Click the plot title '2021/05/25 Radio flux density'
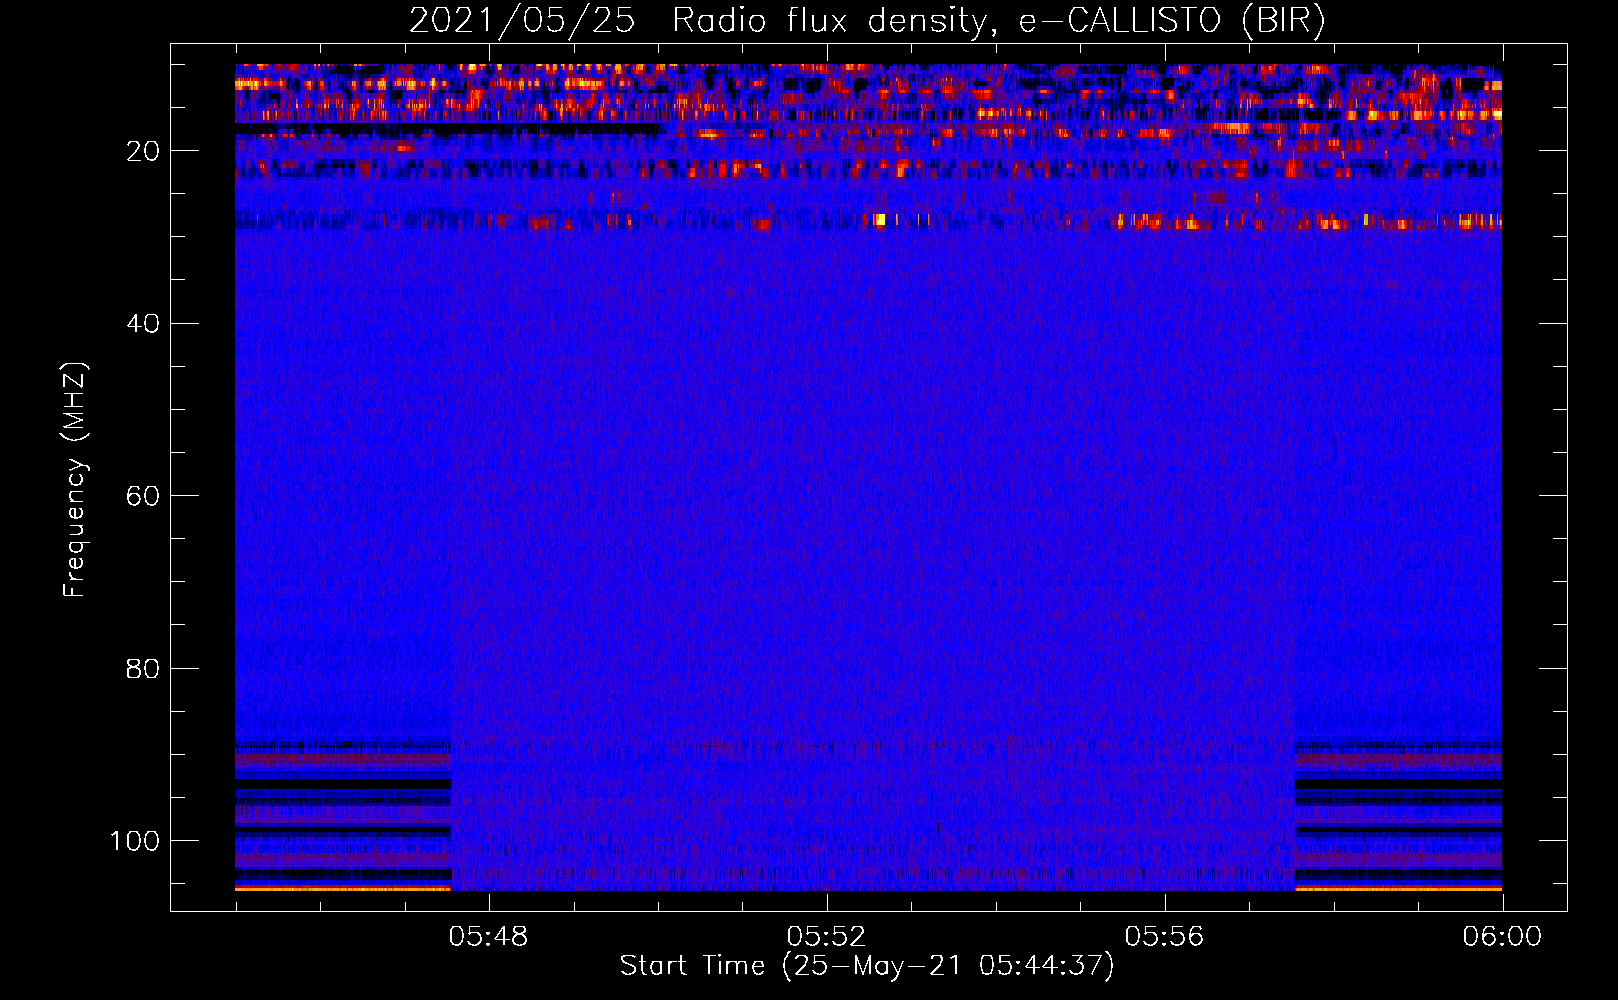 pyautogui.click(x=867, y=20)
